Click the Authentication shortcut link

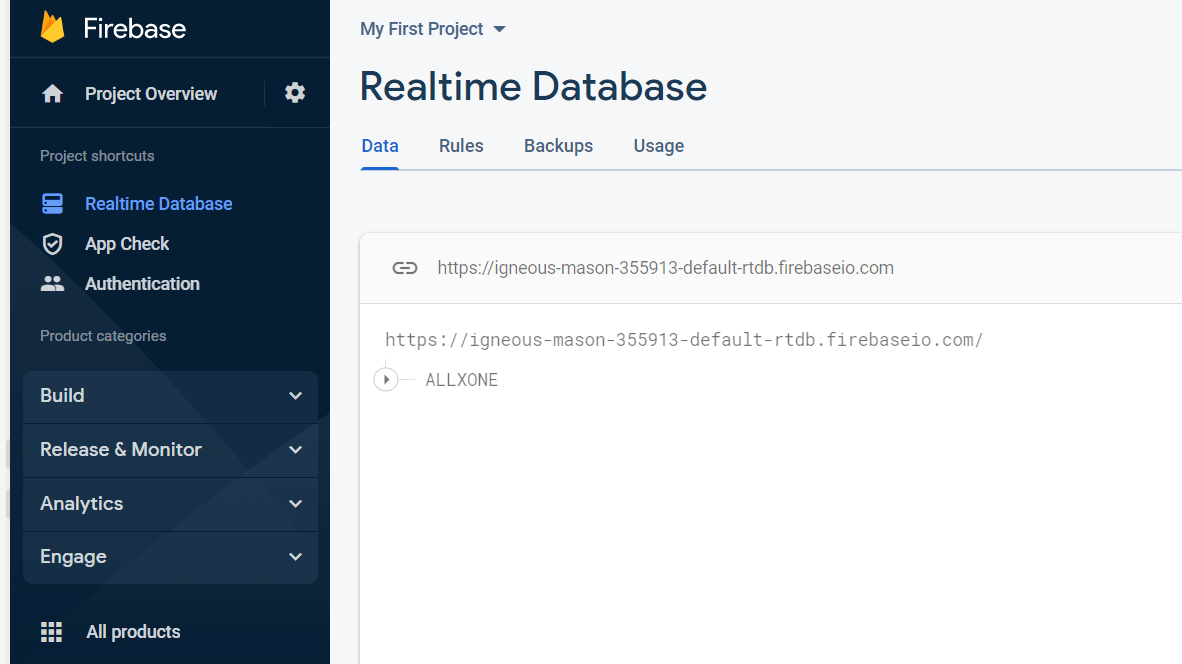(142, 283)
